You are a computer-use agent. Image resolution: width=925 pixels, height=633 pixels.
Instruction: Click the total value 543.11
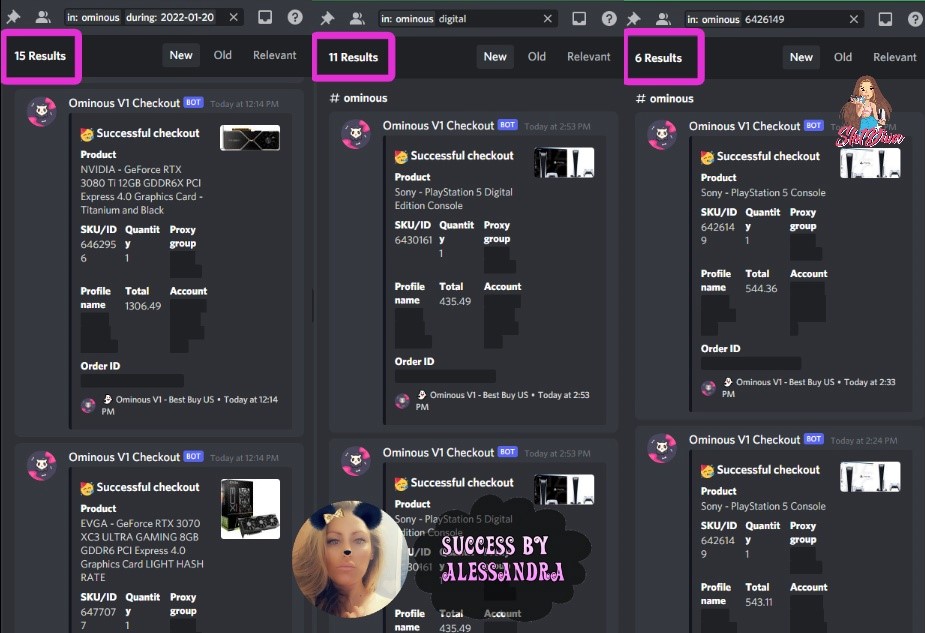[759, 602]
